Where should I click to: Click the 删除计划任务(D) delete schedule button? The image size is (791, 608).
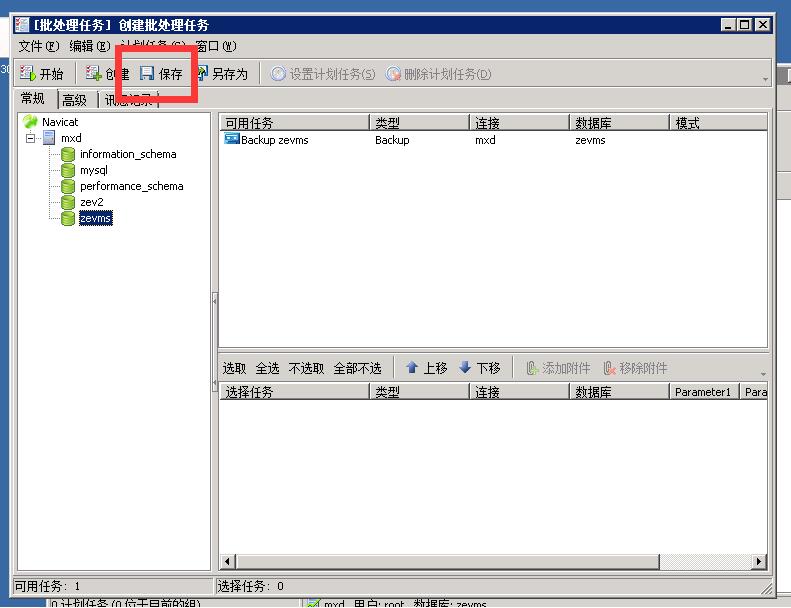coord(438,74)
